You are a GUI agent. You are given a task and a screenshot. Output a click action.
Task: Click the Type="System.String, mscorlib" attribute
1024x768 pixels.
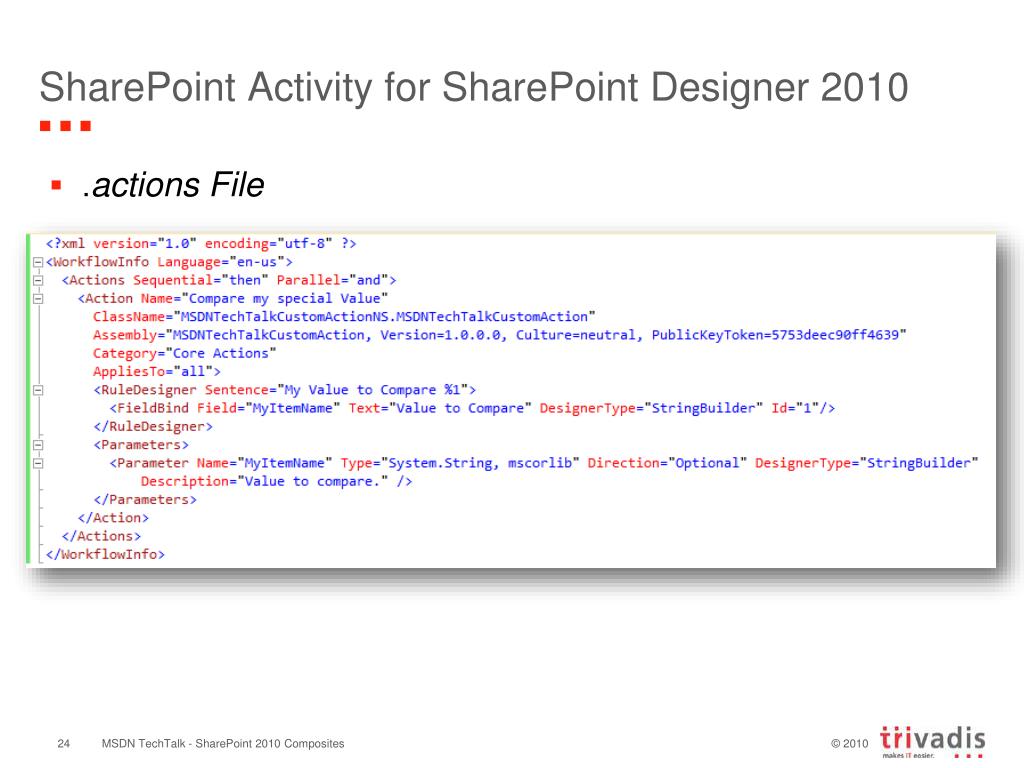tap(460, 463)
